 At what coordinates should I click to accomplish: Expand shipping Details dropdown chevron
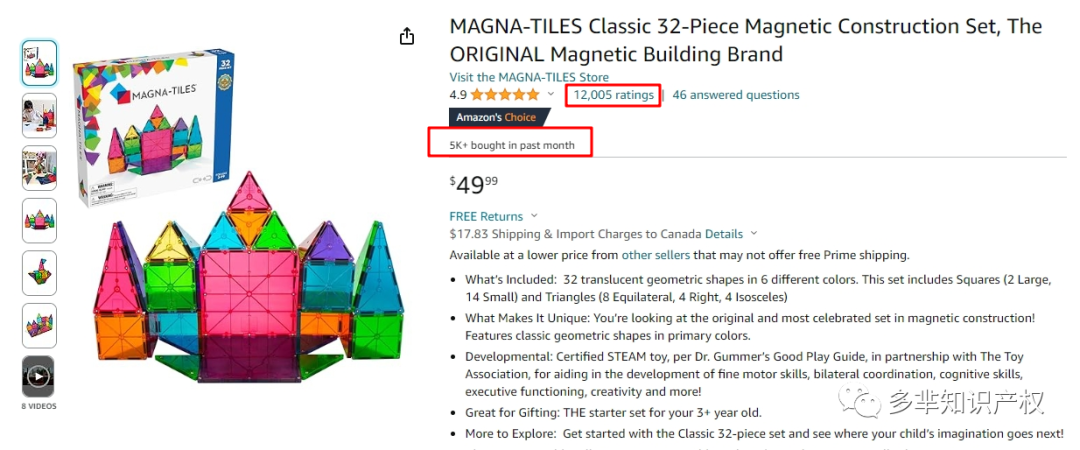pyautogui.click(x=752, y=234)
